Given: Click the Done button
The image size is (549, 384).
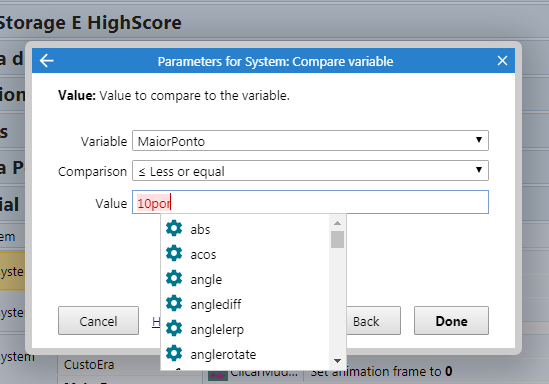Looking at the screenshot, I should [x=451, y=321].
